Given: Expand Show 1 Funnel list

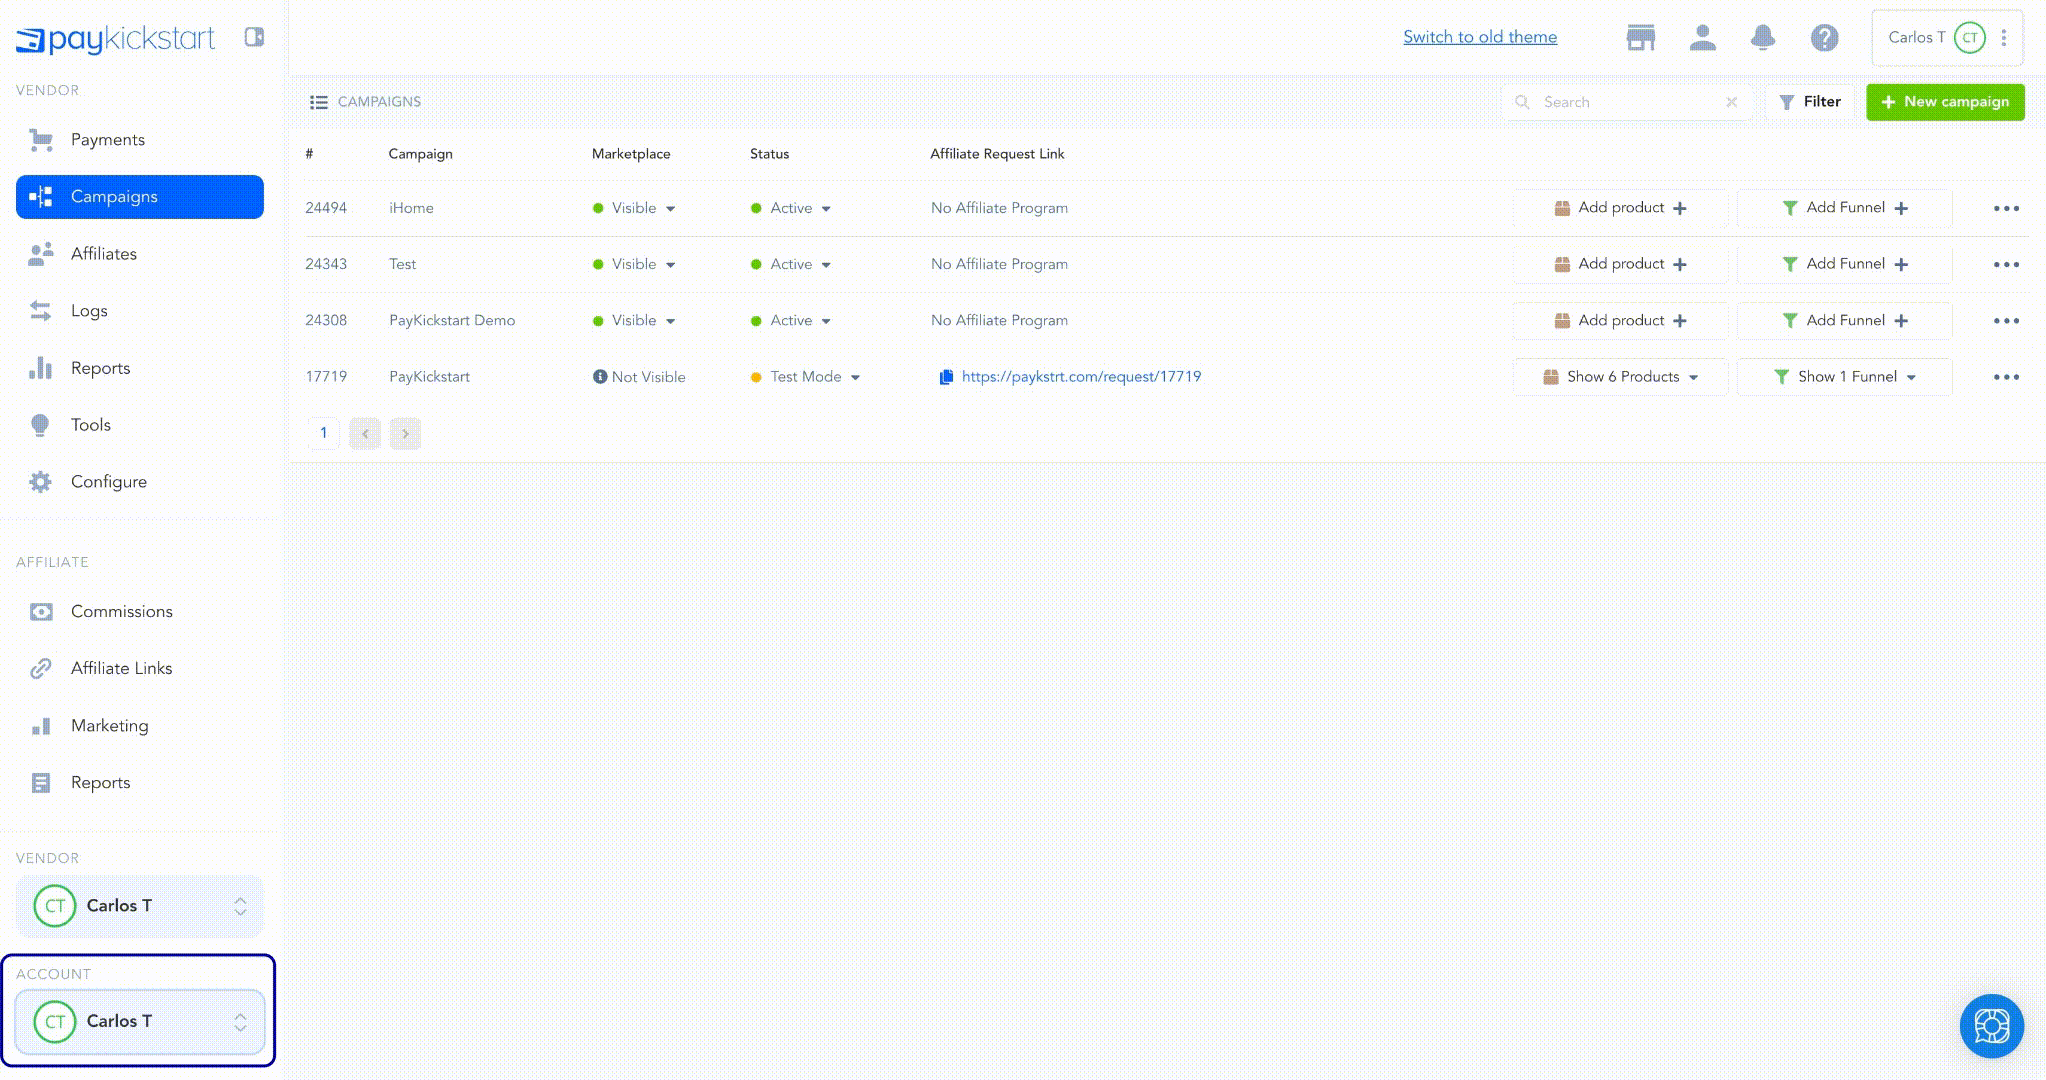Looking at the screenshot, I should [1845, 377].
